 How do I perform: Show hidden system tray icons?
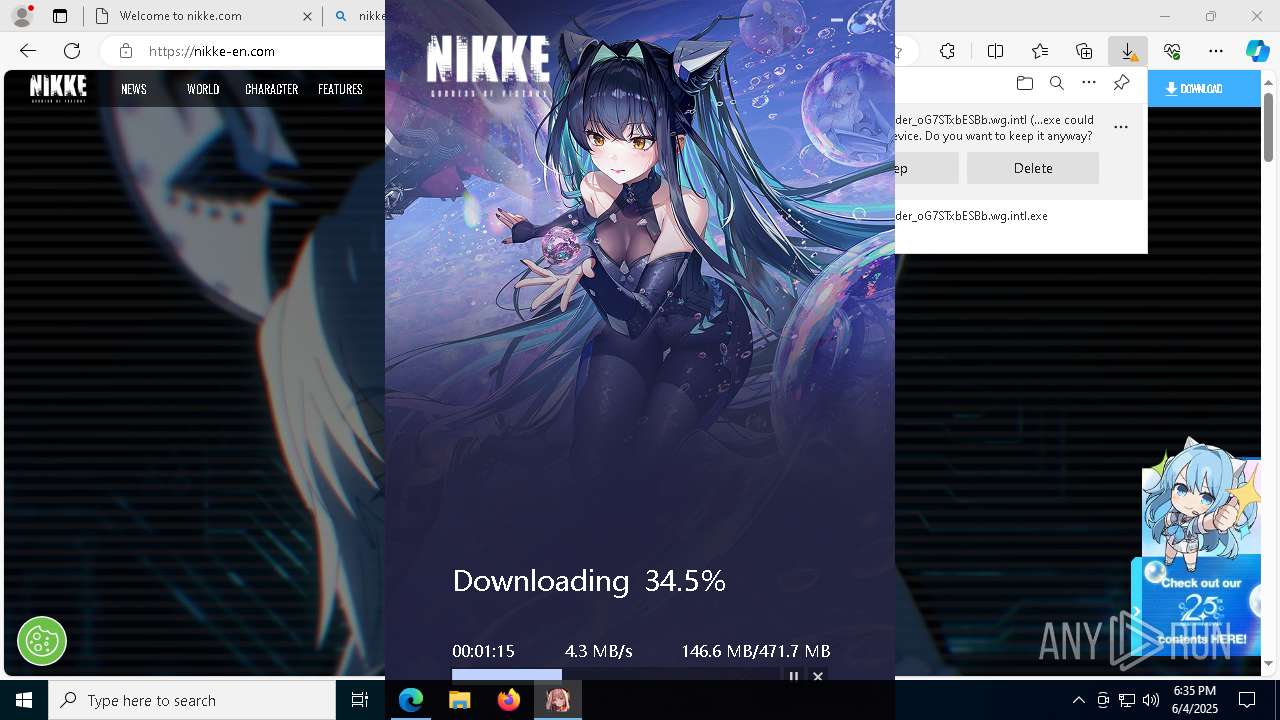click(1078, 700)
